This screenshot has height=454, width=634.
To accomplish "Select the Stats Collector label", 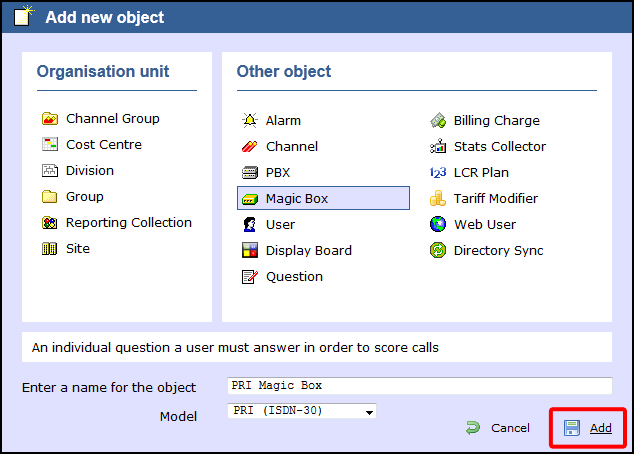I will pos(500,146).
